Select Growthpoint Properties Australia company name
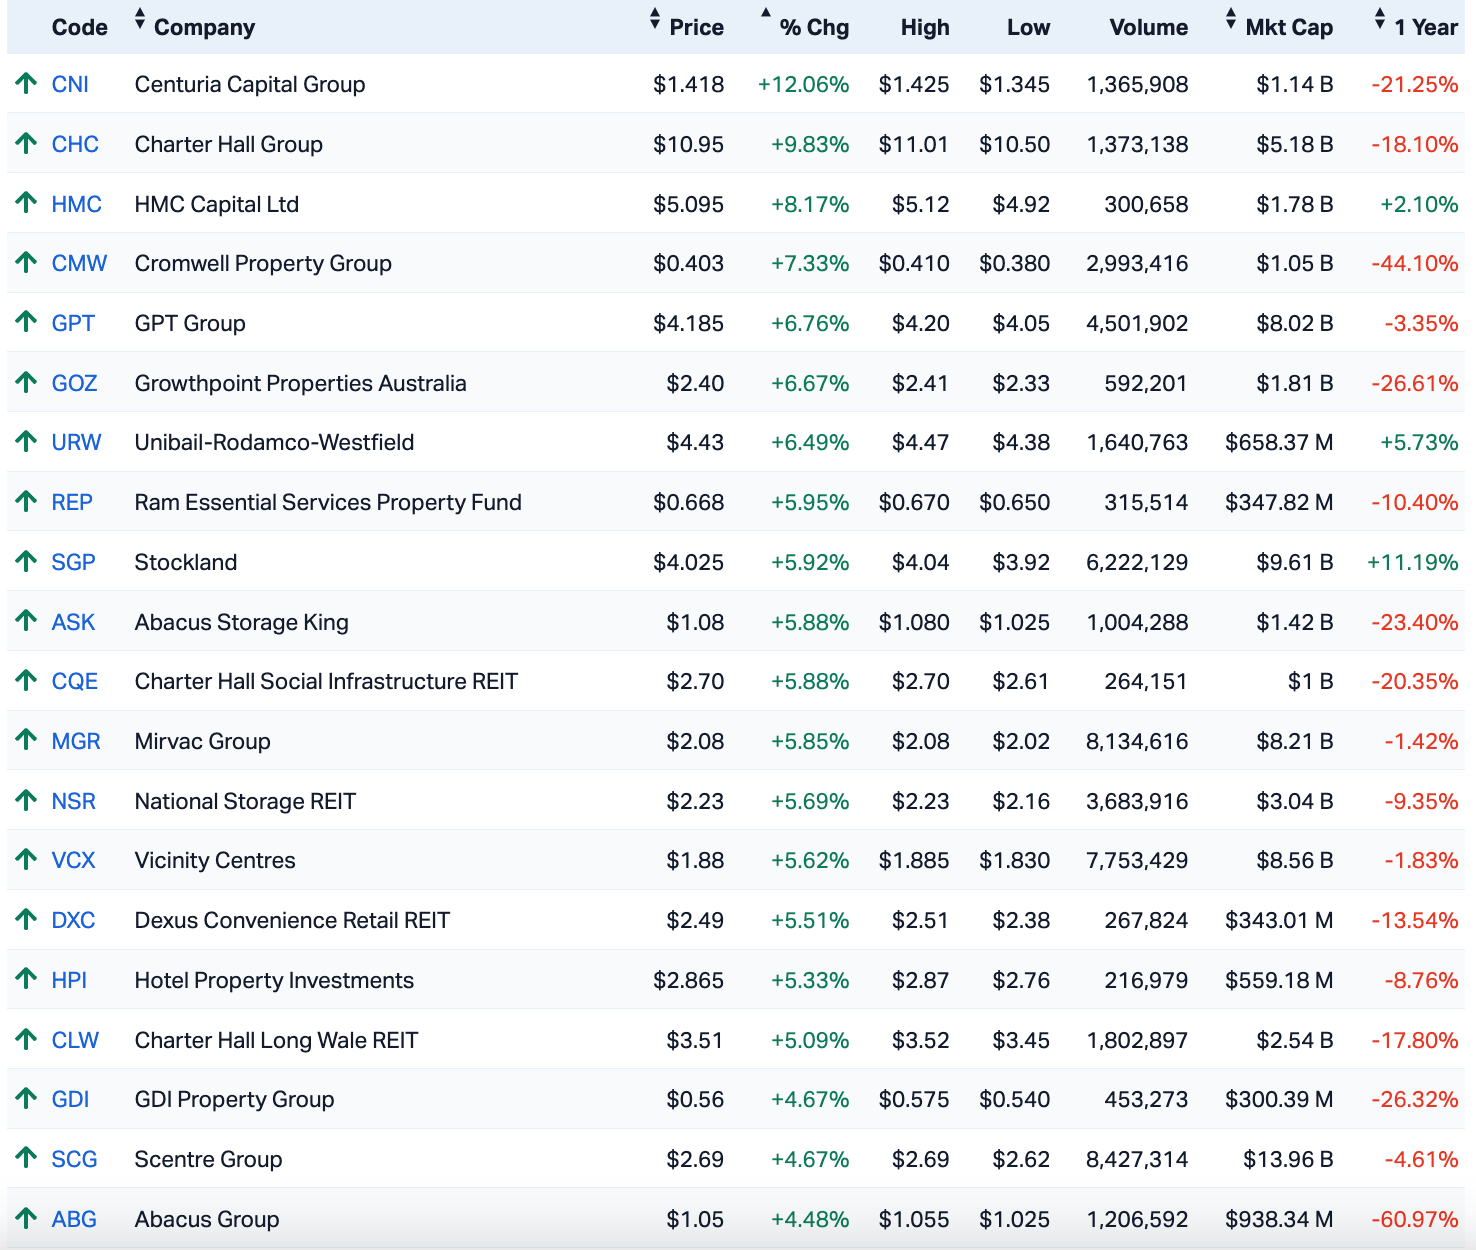The height and width of the screenshot is (1250, 1476). coord(300,383)
